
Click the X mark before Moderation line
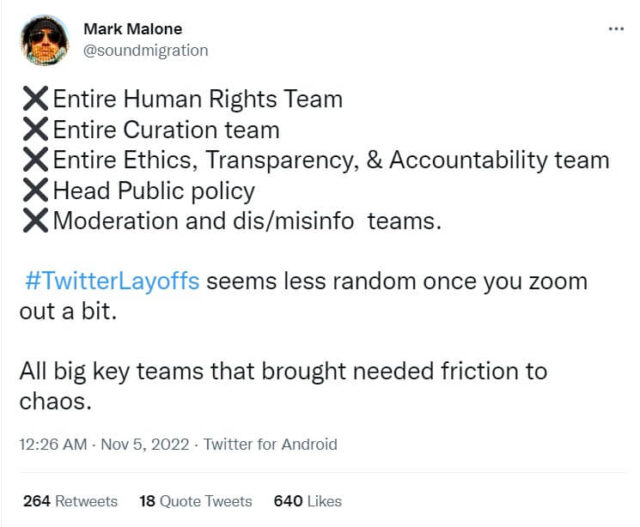35,220
